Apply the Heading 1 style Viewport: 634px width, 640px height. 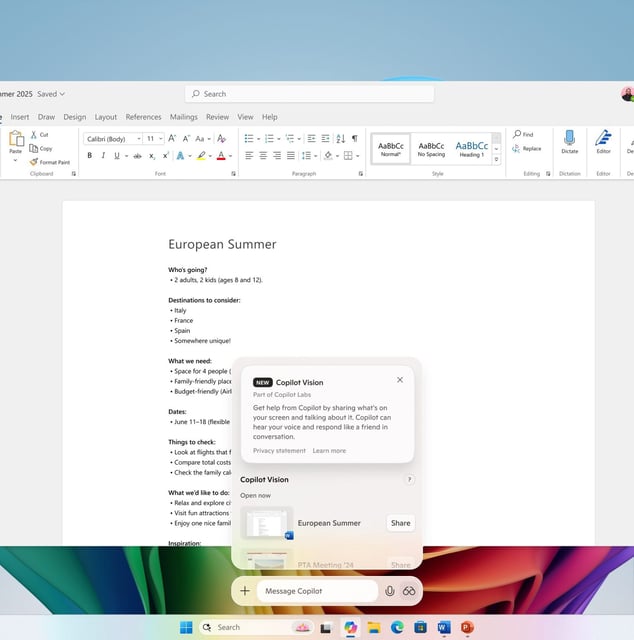(472, 149)
